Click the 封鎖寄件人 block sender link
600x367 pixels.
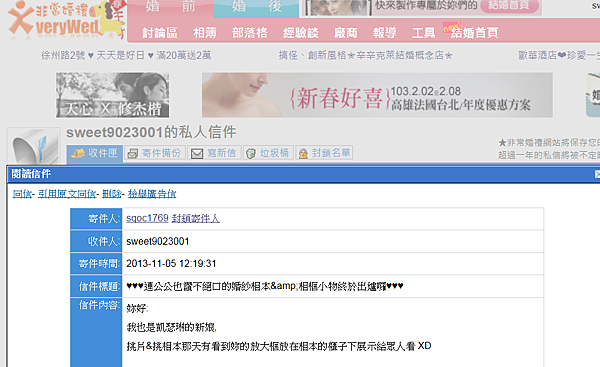click(196, 218)
